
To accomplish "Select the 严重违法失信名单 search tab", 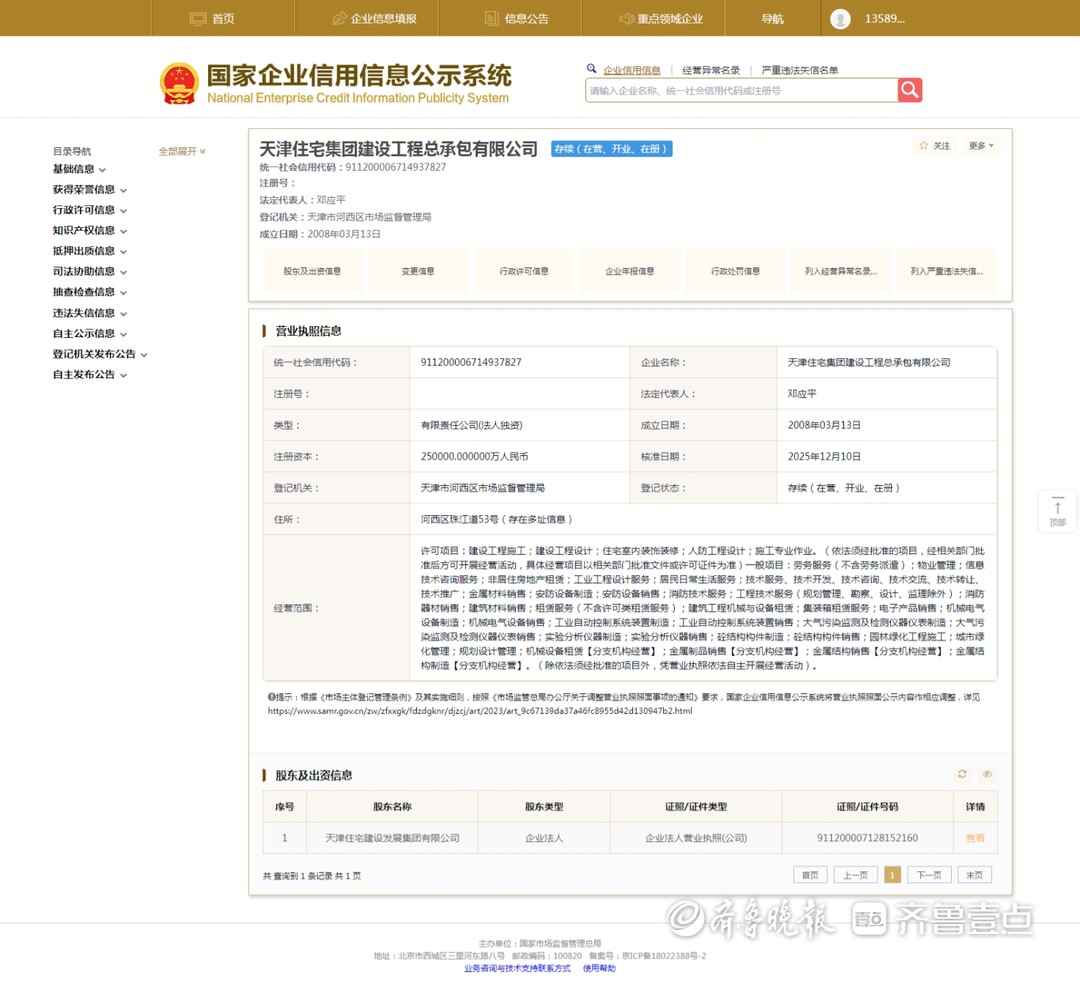I will click(800, 70).
